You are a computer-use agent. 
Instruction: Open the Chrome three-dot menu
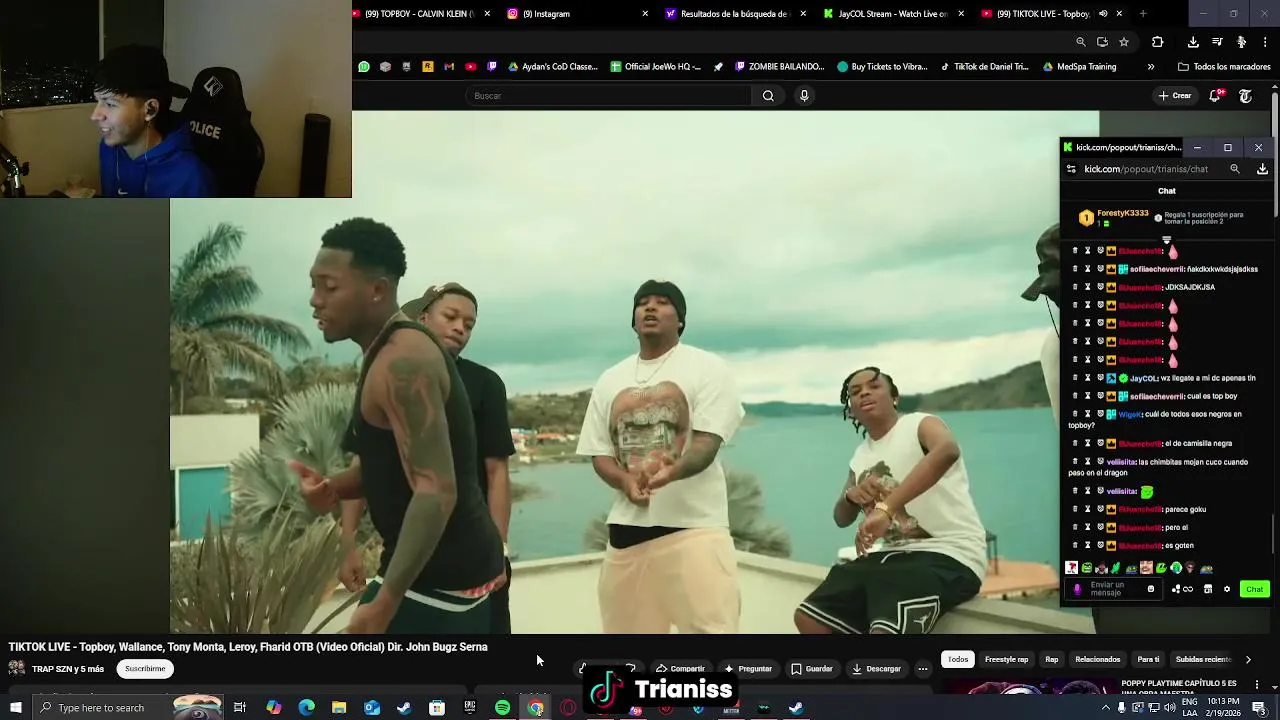[1266, 42]
